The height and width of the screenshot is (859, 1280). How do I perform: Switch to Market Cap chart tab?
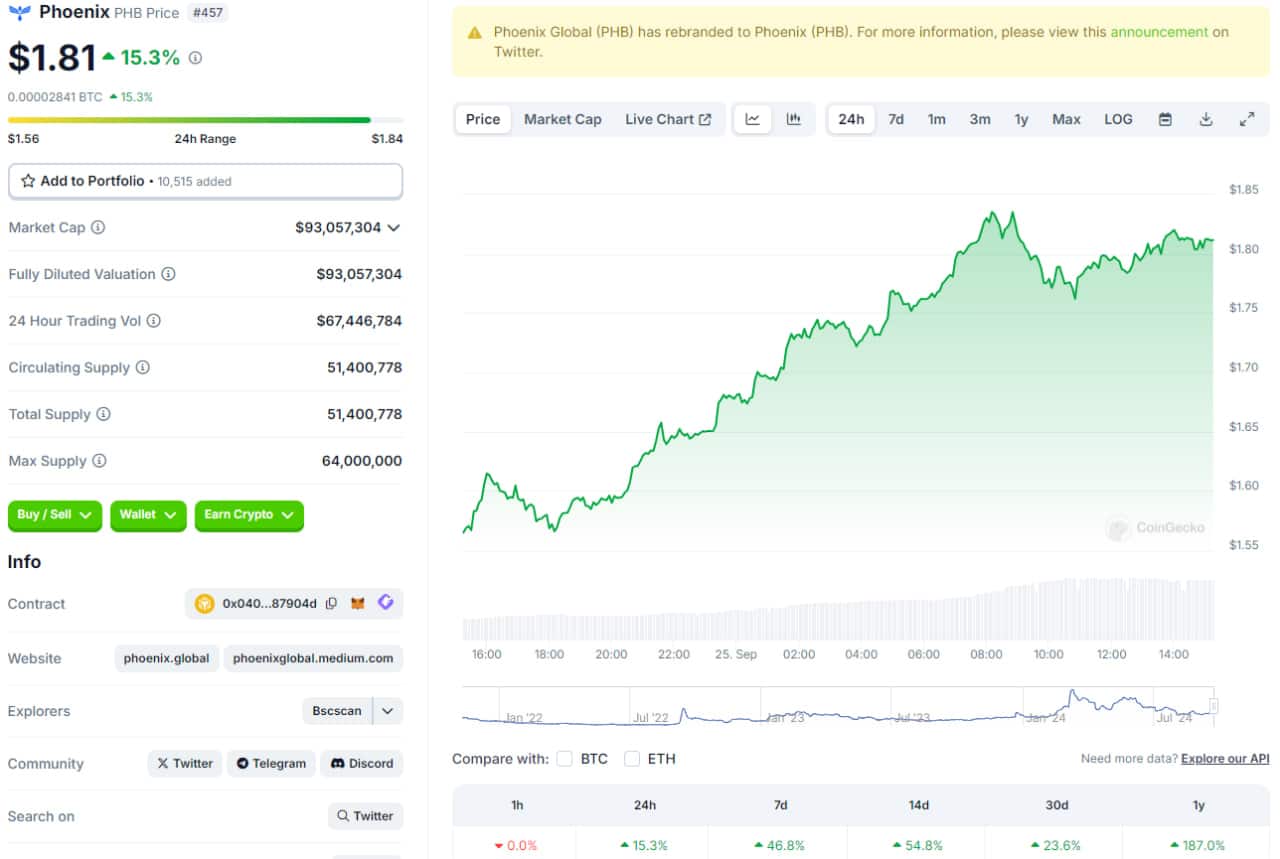563,119
